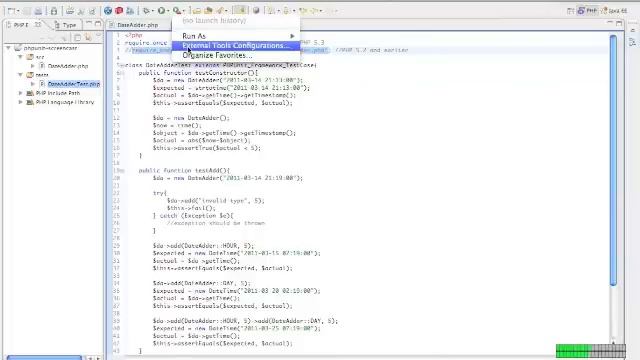Expand DateAdder.php in the tree
The width and height of the screenshot is (640, 360).
[33, 66]
